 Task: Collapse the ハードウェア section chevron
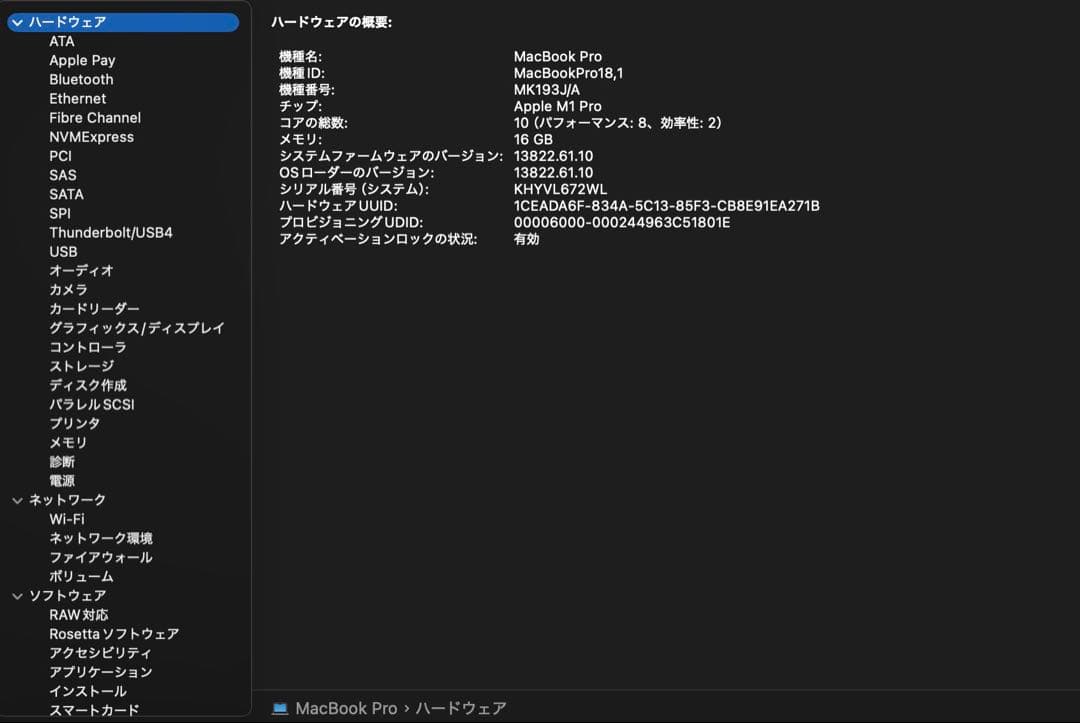click(17, 21)
